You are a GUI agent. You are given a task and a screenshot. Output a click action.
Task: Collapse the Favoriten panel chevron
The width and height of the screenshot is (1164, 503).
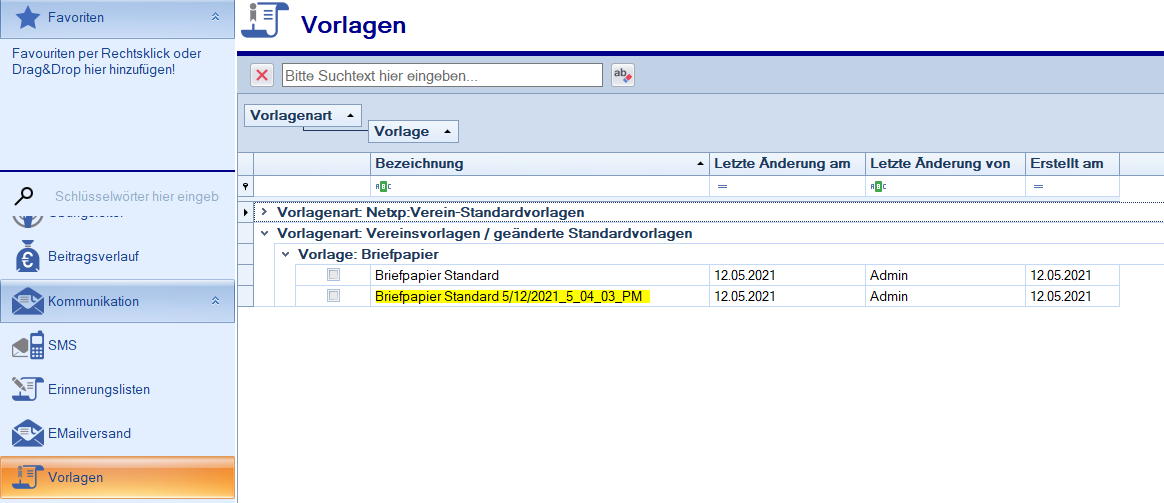(215, 16)
